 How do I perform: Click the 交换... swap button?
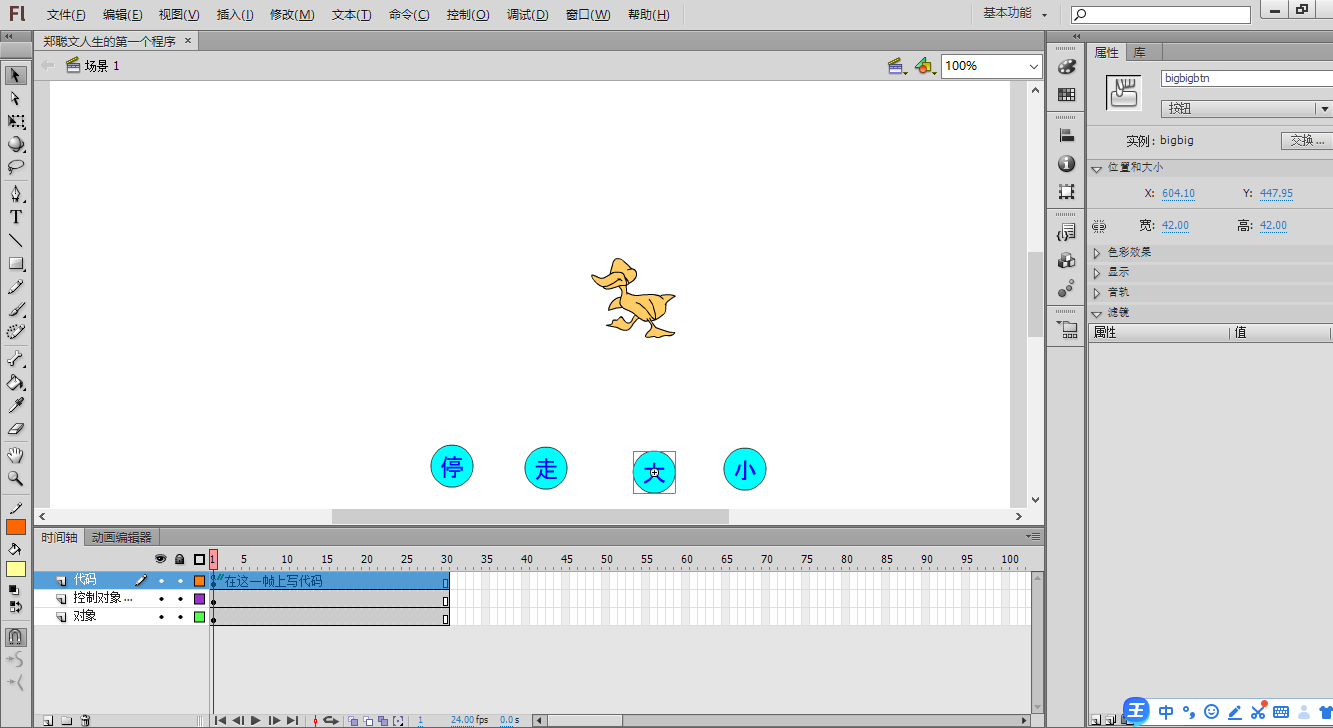(x=1306, y=141)
